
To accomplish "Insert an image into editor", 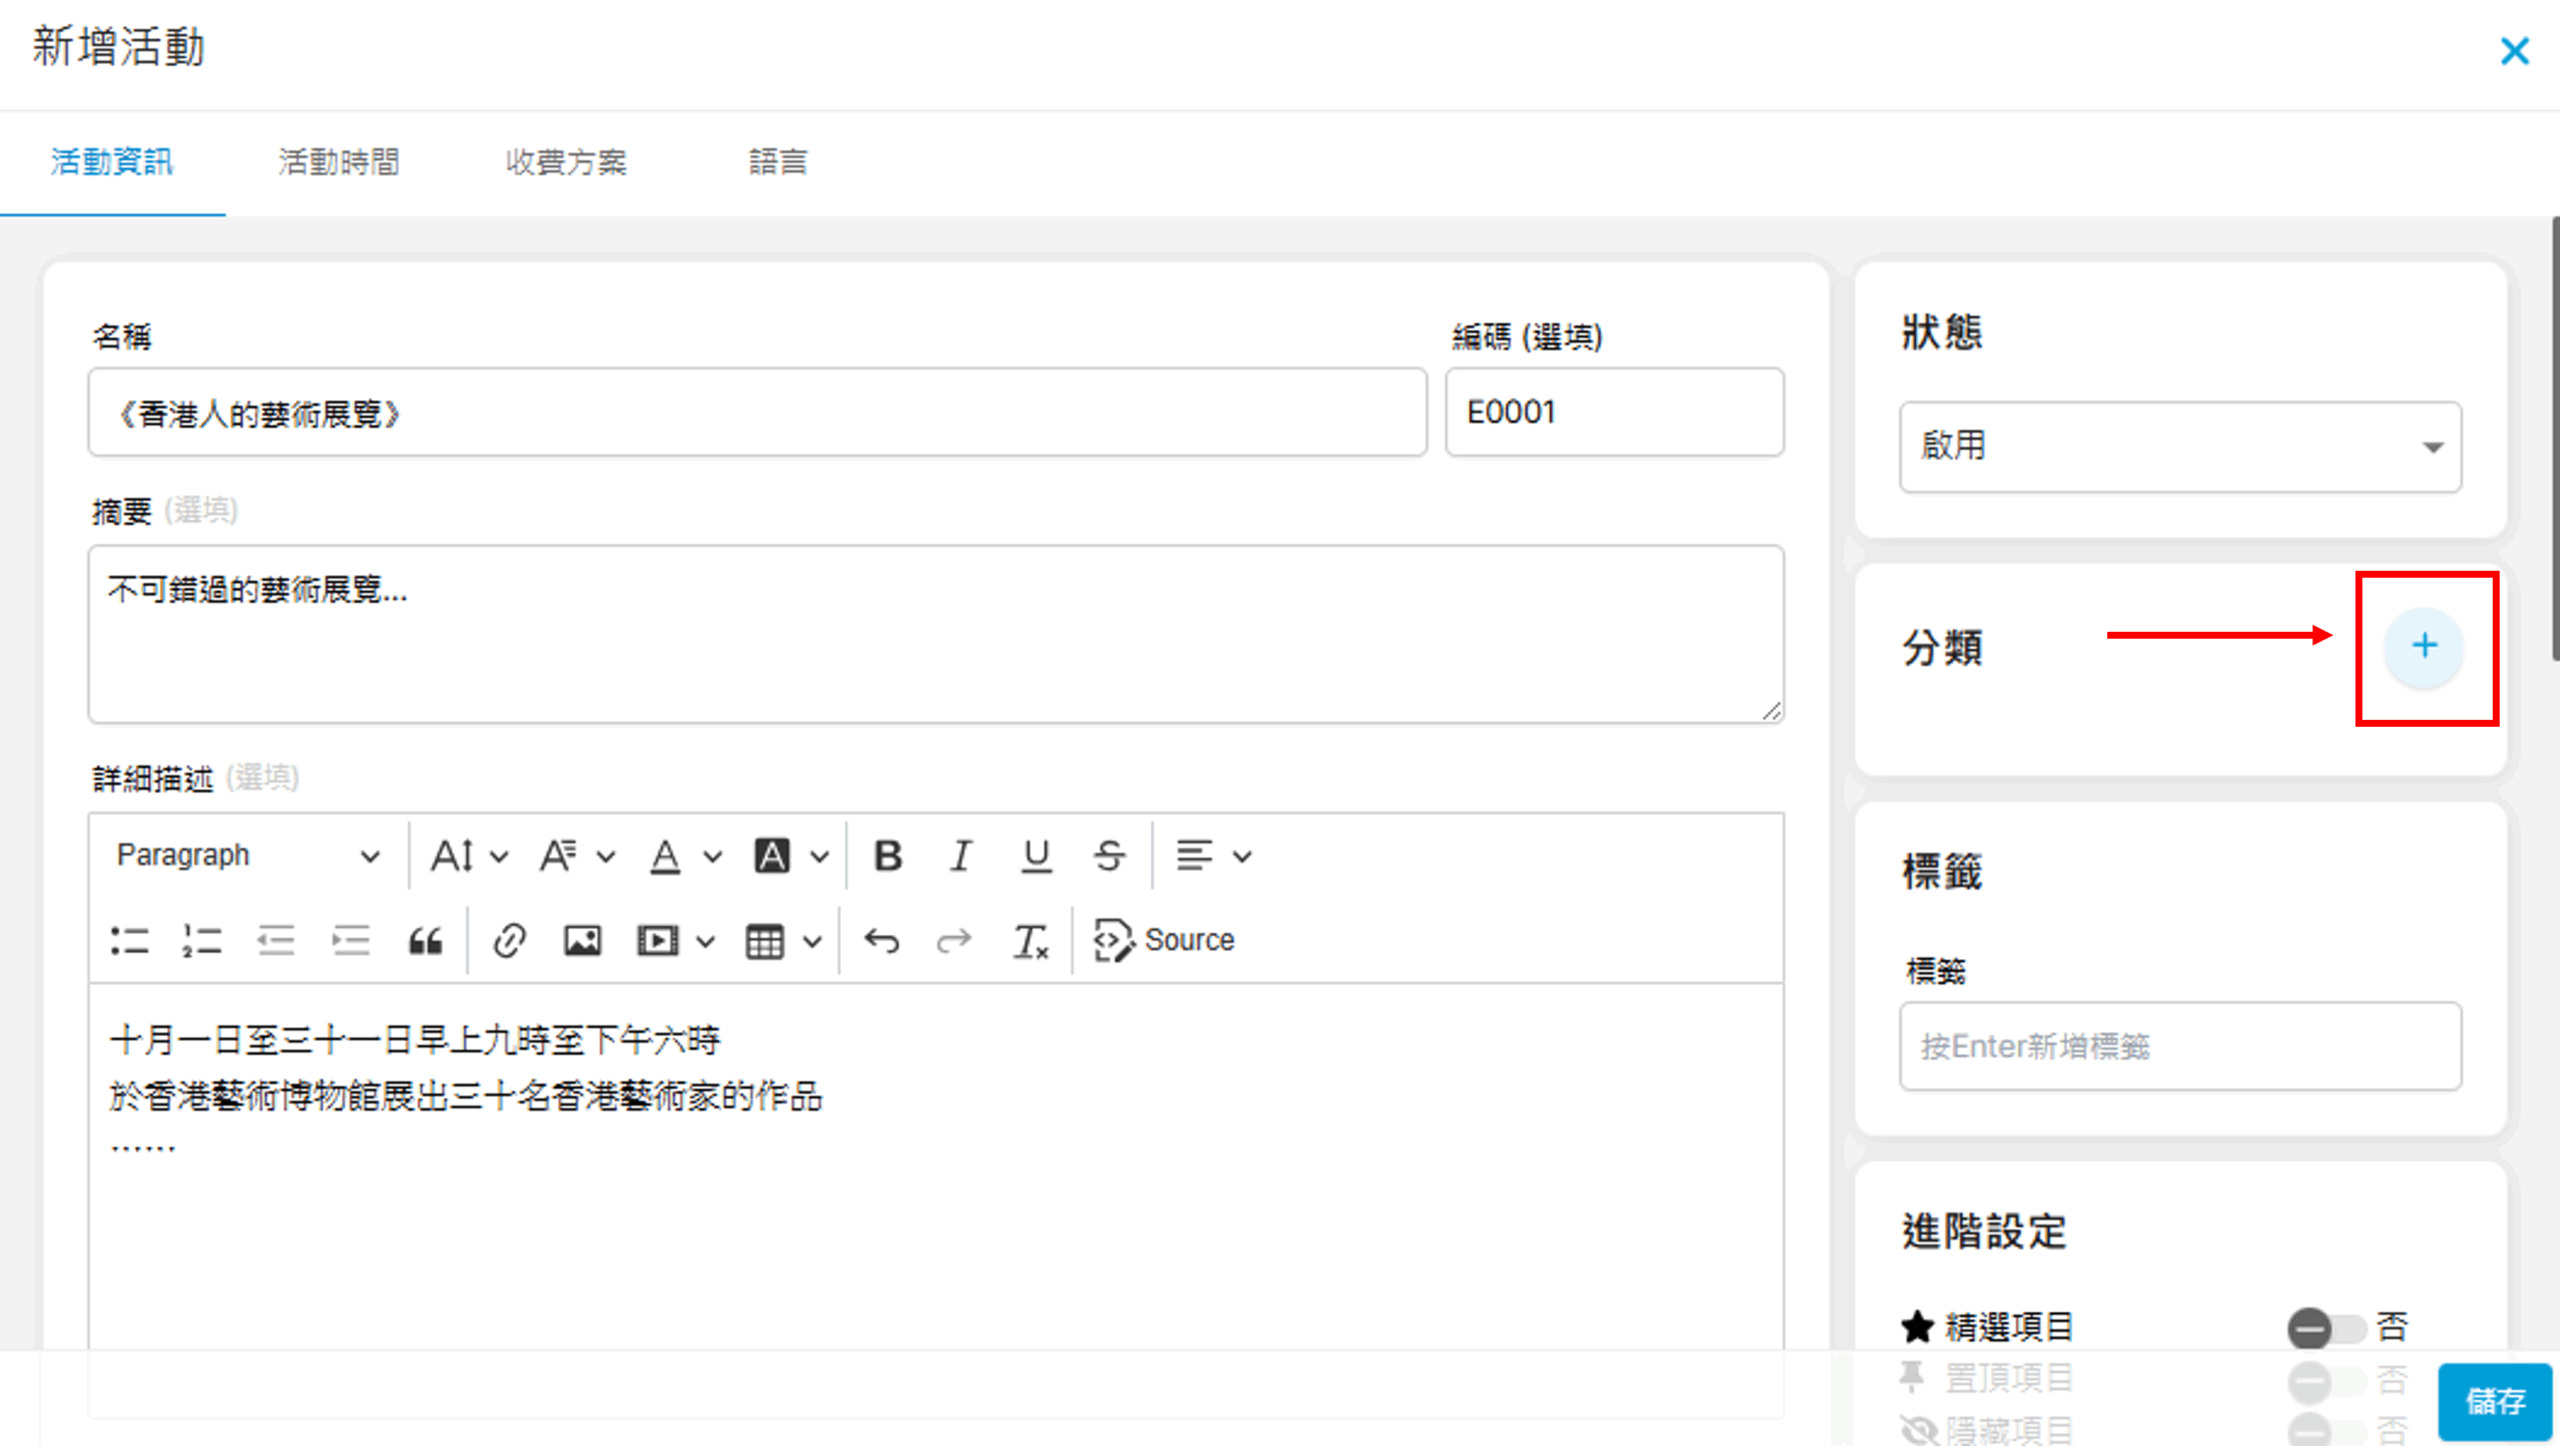I will pyautogui.click(x=582, y=941).
